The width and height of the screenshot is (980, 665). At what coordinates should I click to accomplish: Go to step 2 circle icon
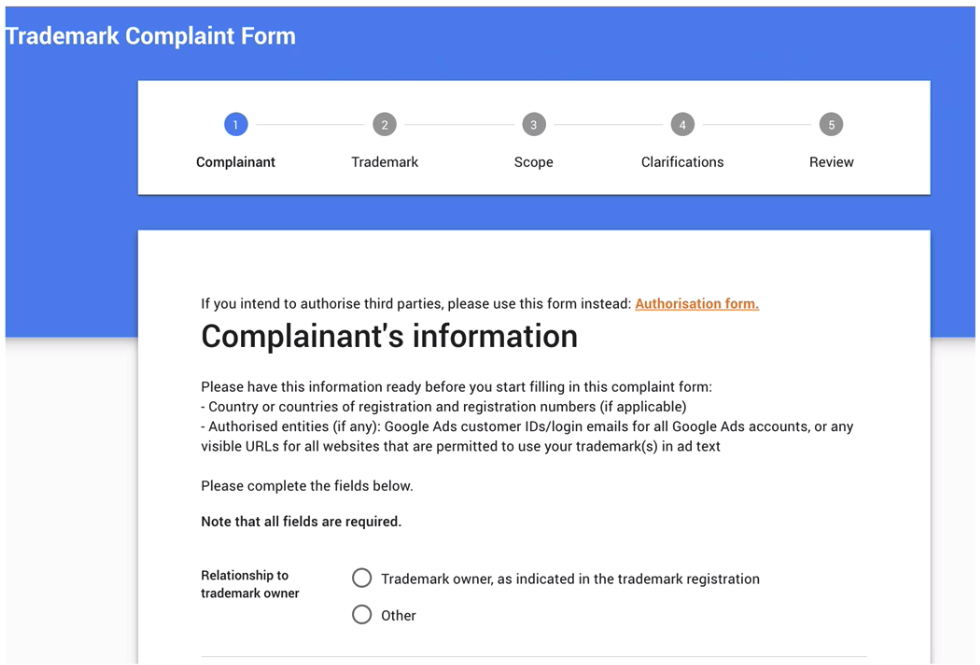click(x=384, y=124)
